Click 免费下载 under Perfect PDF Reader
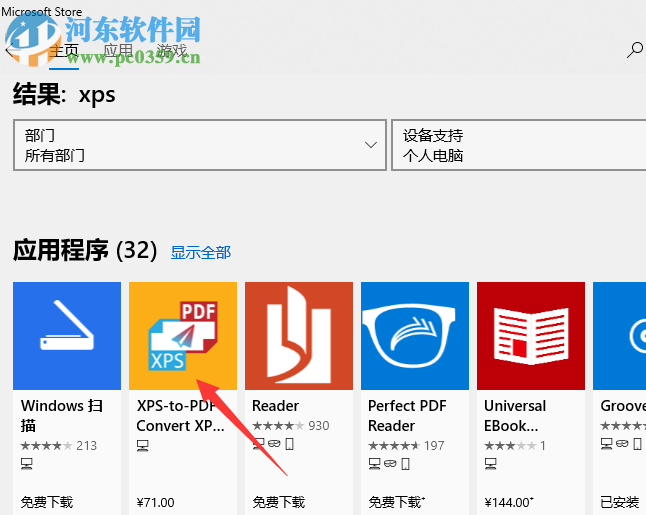This screenshot has width=646, height=515. pos(396,502)
